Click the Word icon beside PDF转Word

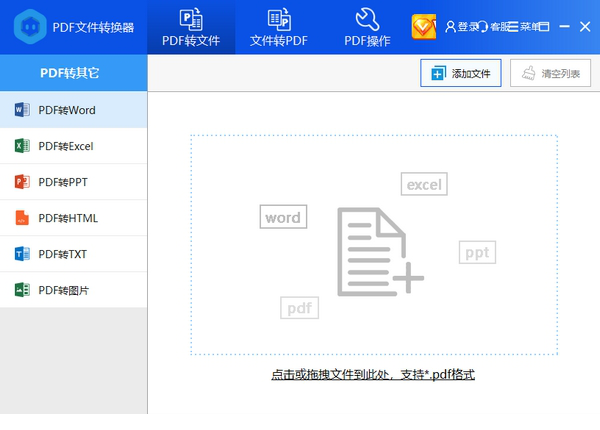pyautogui.click(x=22, y=110)
